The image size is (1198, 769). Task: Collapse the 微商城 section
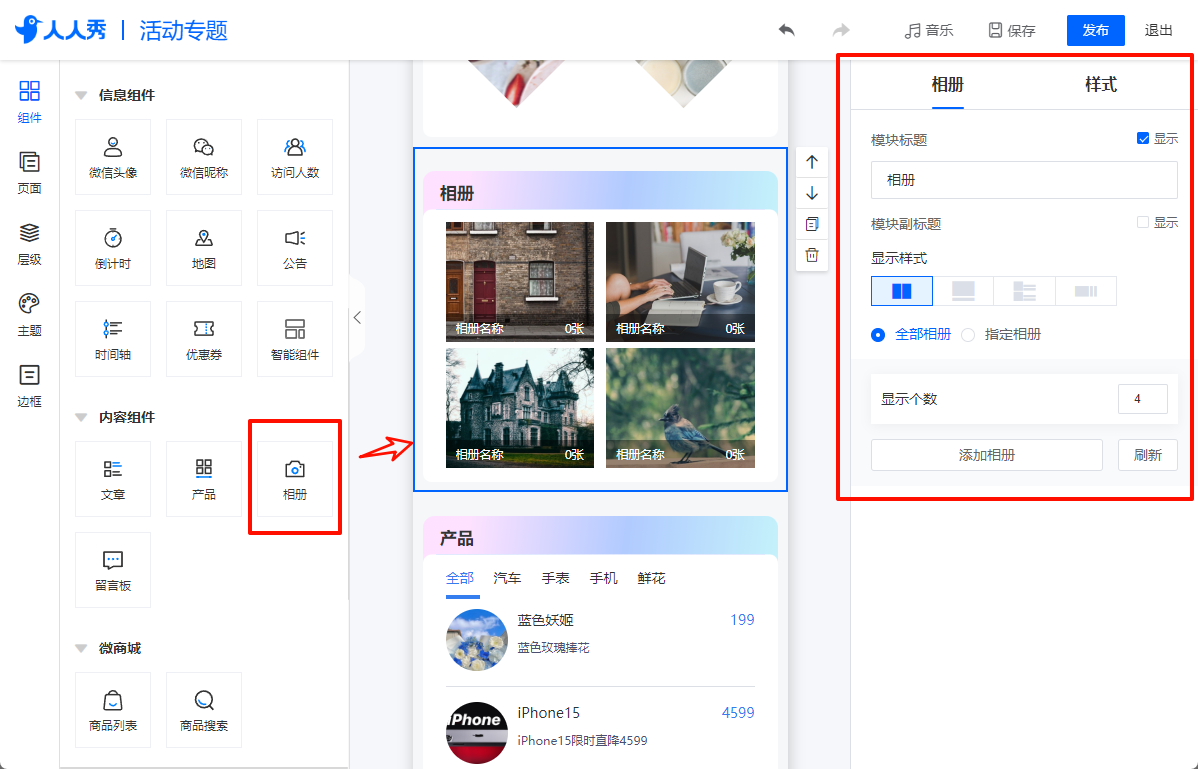pos(81,649)
